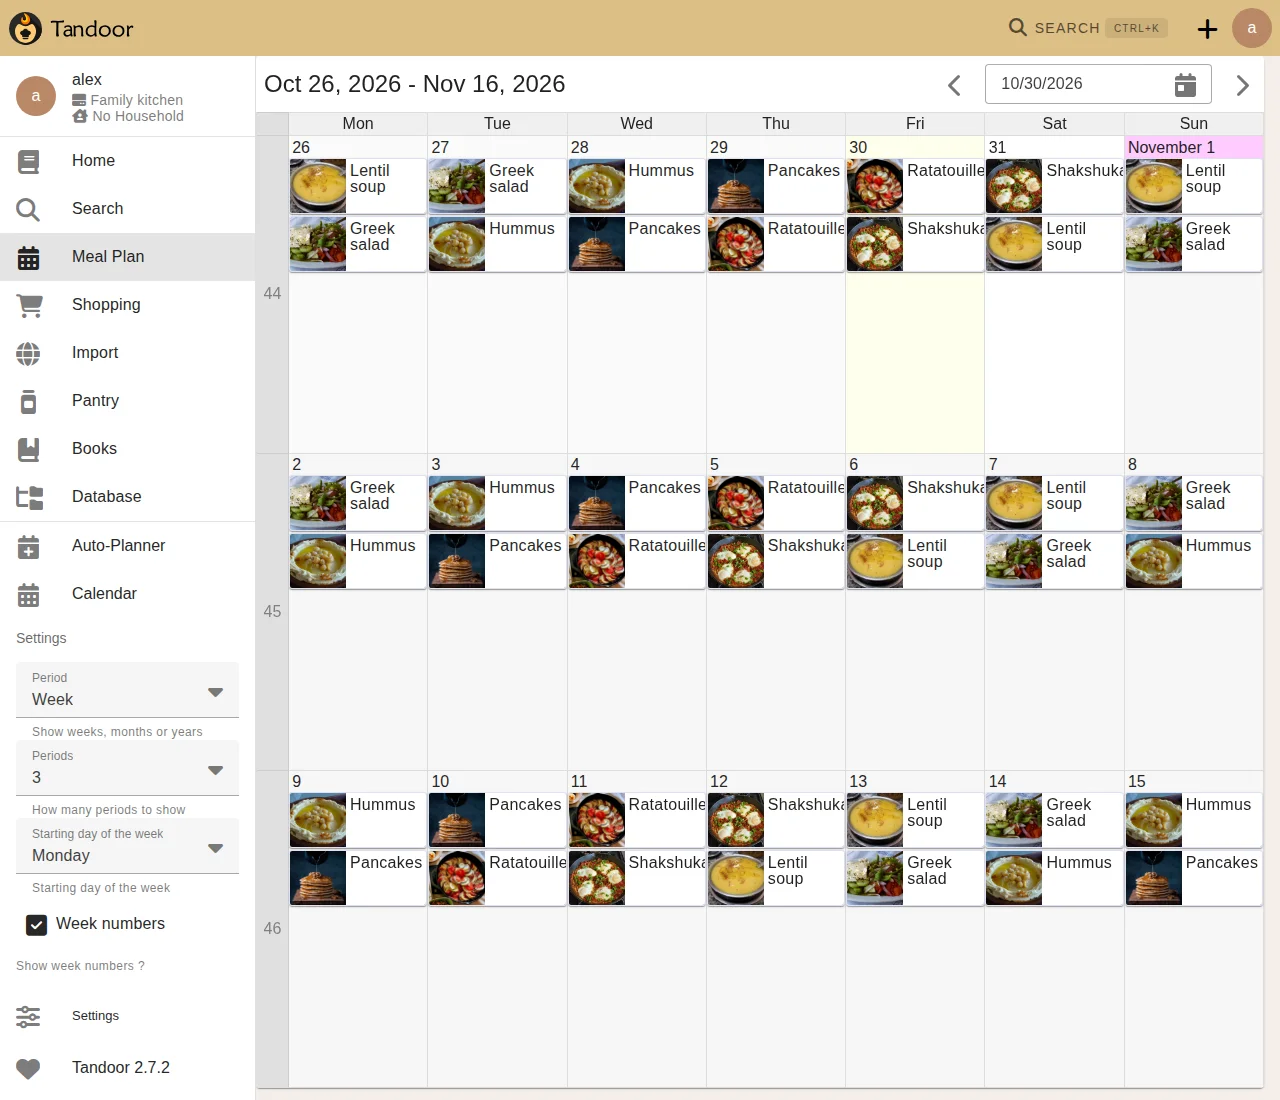Click the Calendar grid icon
Viewport: 1280px width, 1100px height.
click(x=29, y=594)
